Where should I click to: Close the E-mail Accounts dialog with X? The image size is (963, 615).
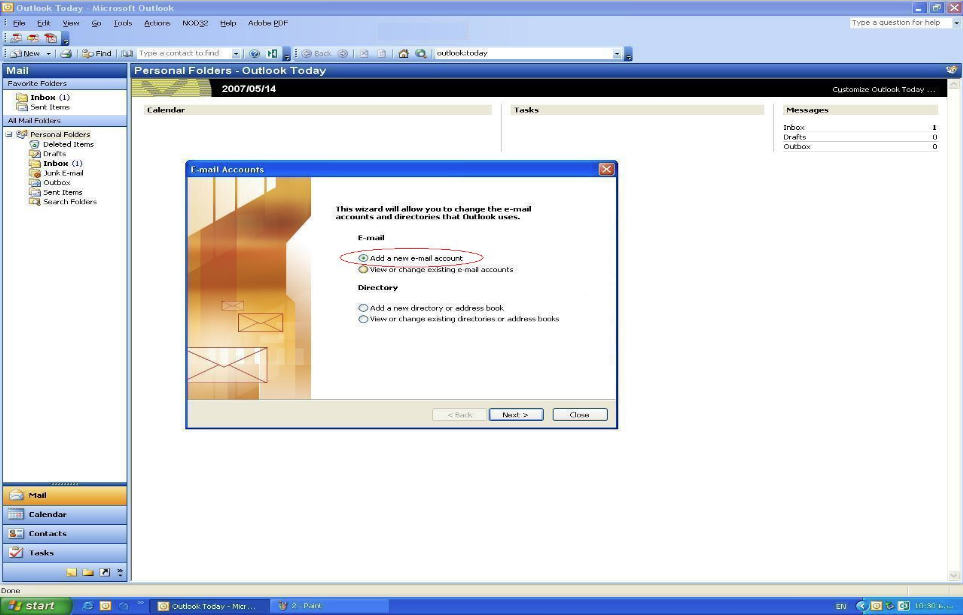click(x=606, y=169)
